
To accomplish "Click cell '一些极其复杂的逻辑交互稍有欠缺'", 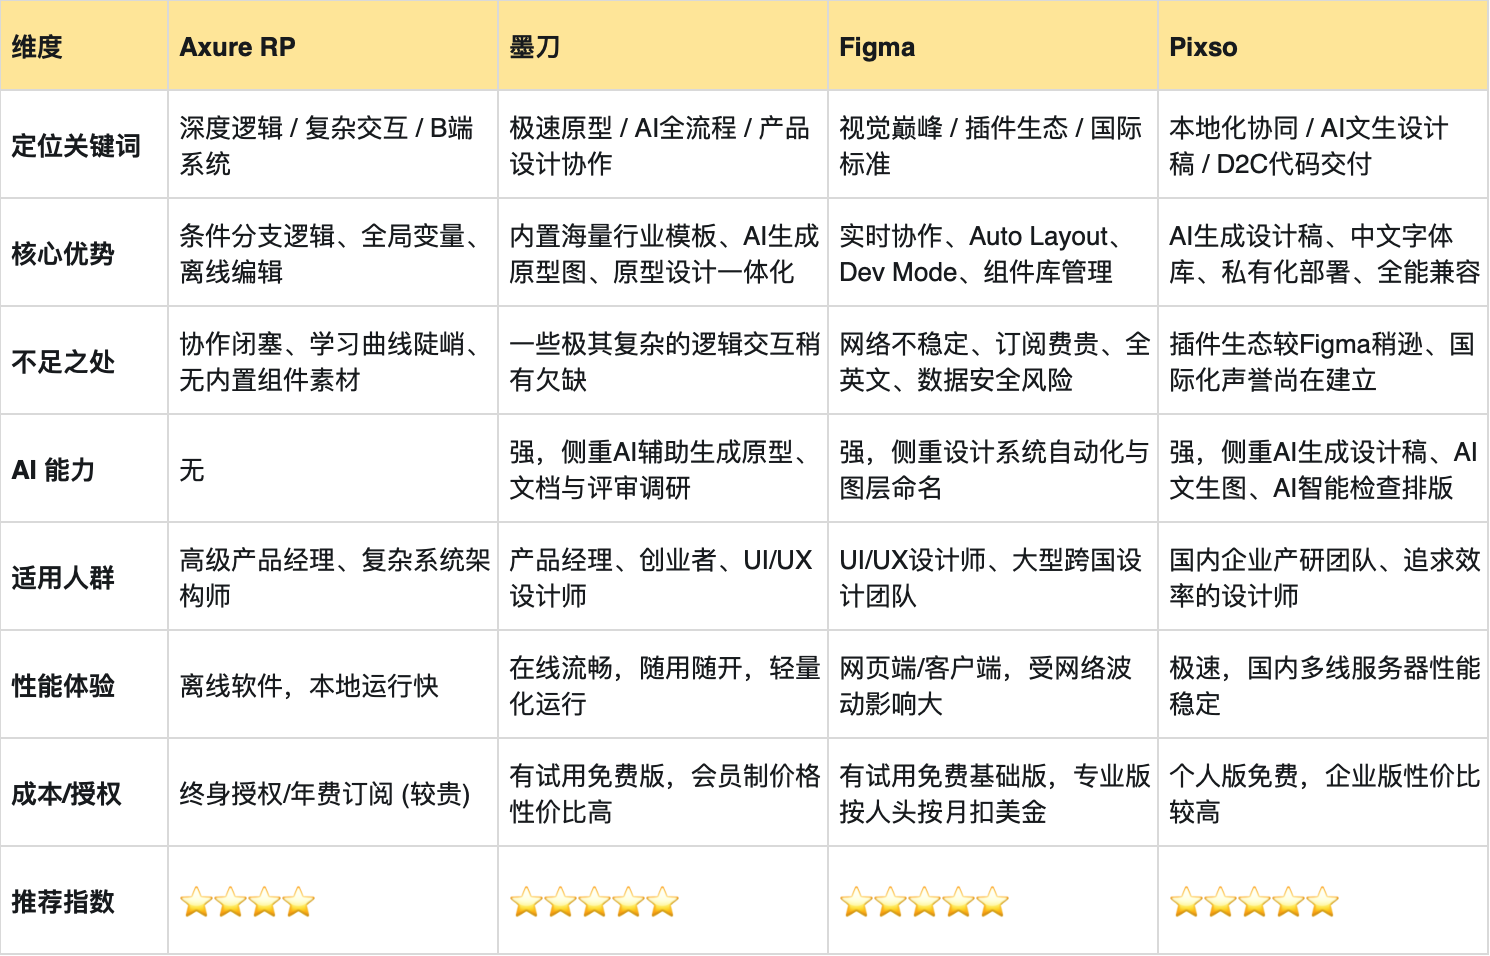I will [x=663, y=361].
